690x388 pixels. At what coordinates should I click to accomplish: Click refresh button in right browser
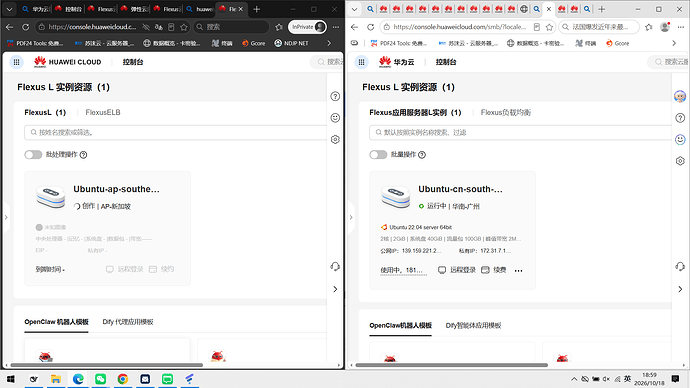[371, 27]
